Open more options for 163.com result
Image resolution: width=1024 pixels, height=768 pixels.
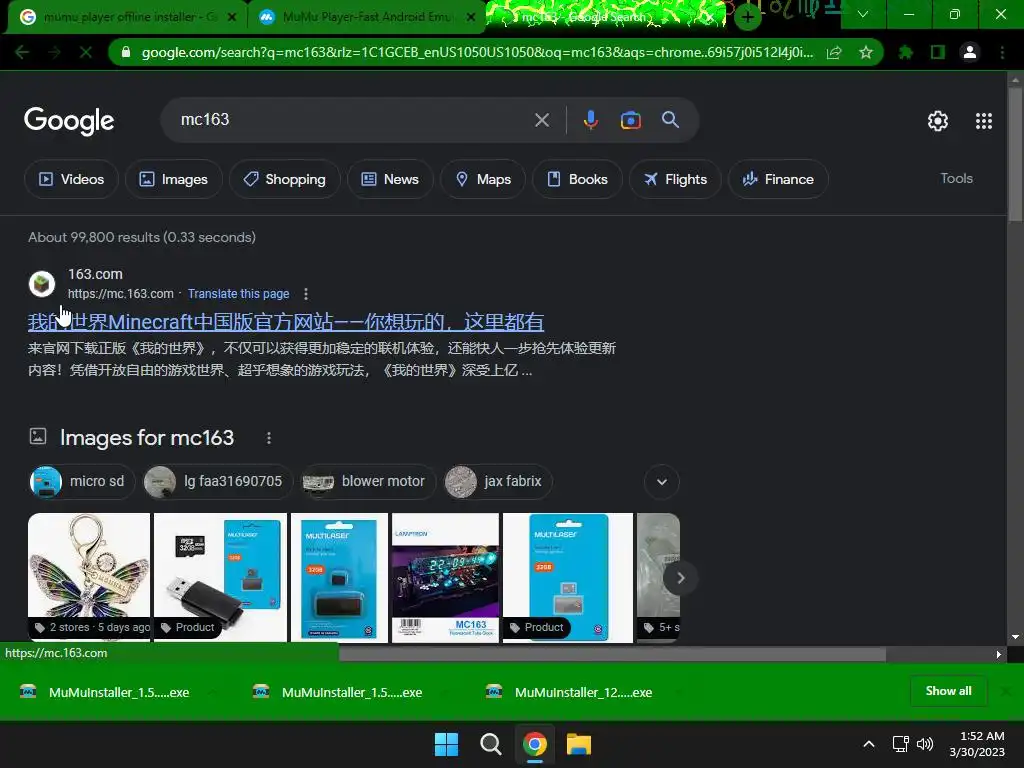[306, 294]
